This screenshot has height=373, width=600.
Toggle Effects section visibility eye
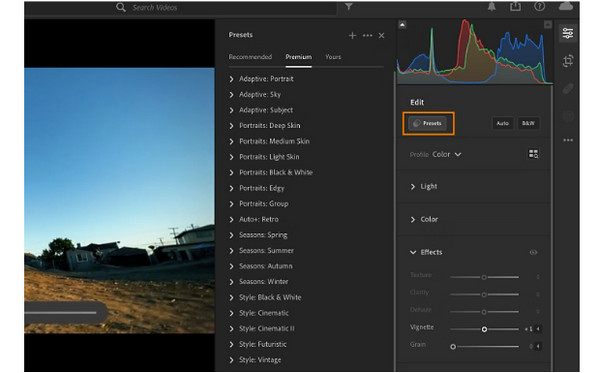tap(533, 252)
